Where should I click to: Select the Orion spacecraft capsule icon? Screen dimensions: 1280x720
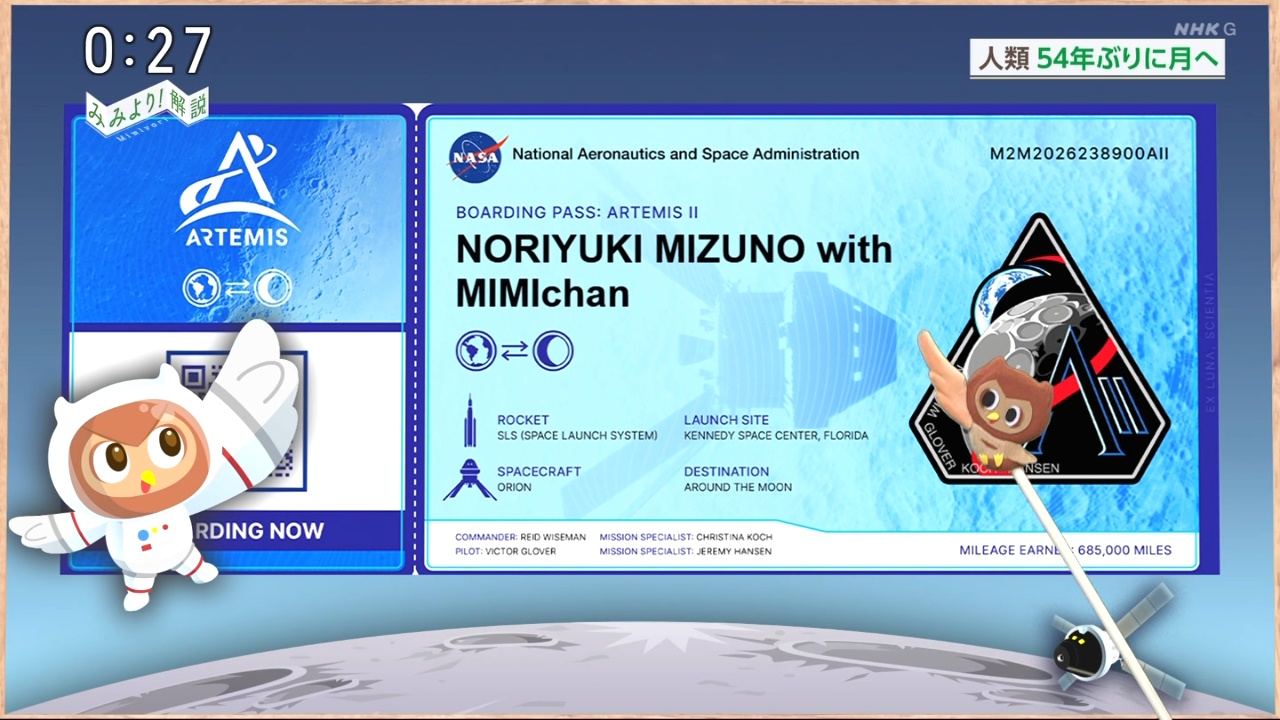[x=470, y=479]
